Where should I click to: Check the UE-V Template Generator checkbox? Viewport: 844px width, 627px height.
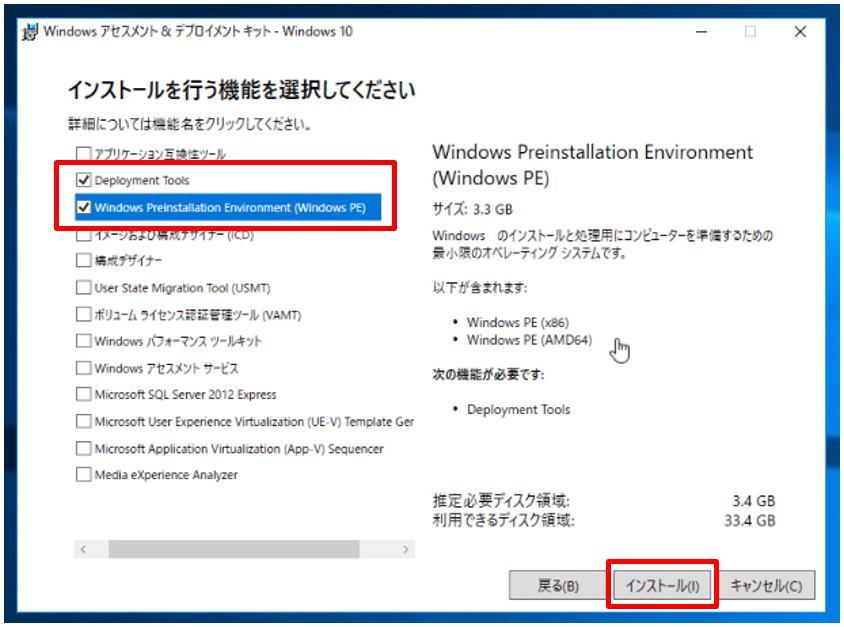point(83,421)
